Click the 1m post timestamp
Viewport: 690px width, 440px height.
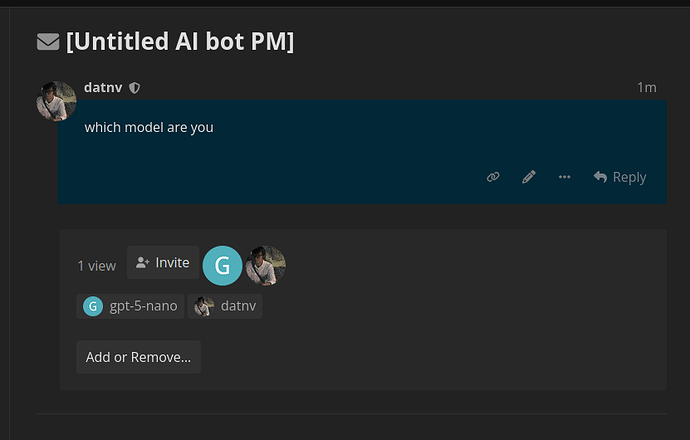tap(646, 88)
